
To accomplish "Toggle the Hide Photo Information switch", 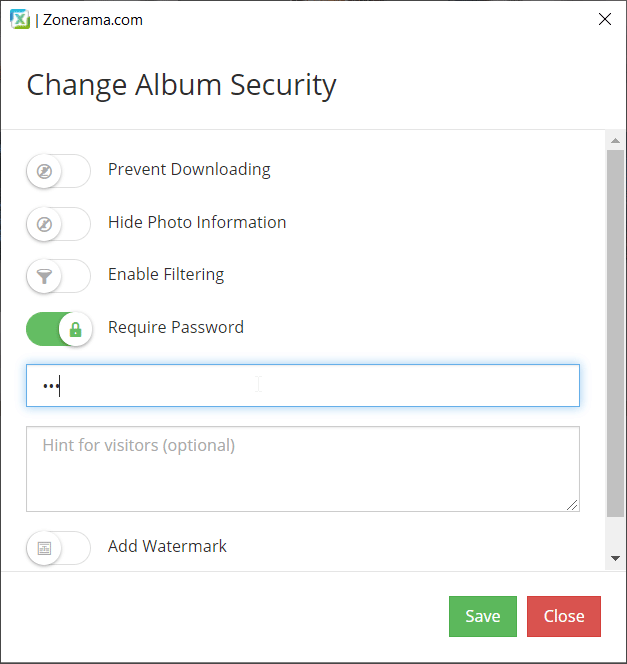I will point(58,224).
